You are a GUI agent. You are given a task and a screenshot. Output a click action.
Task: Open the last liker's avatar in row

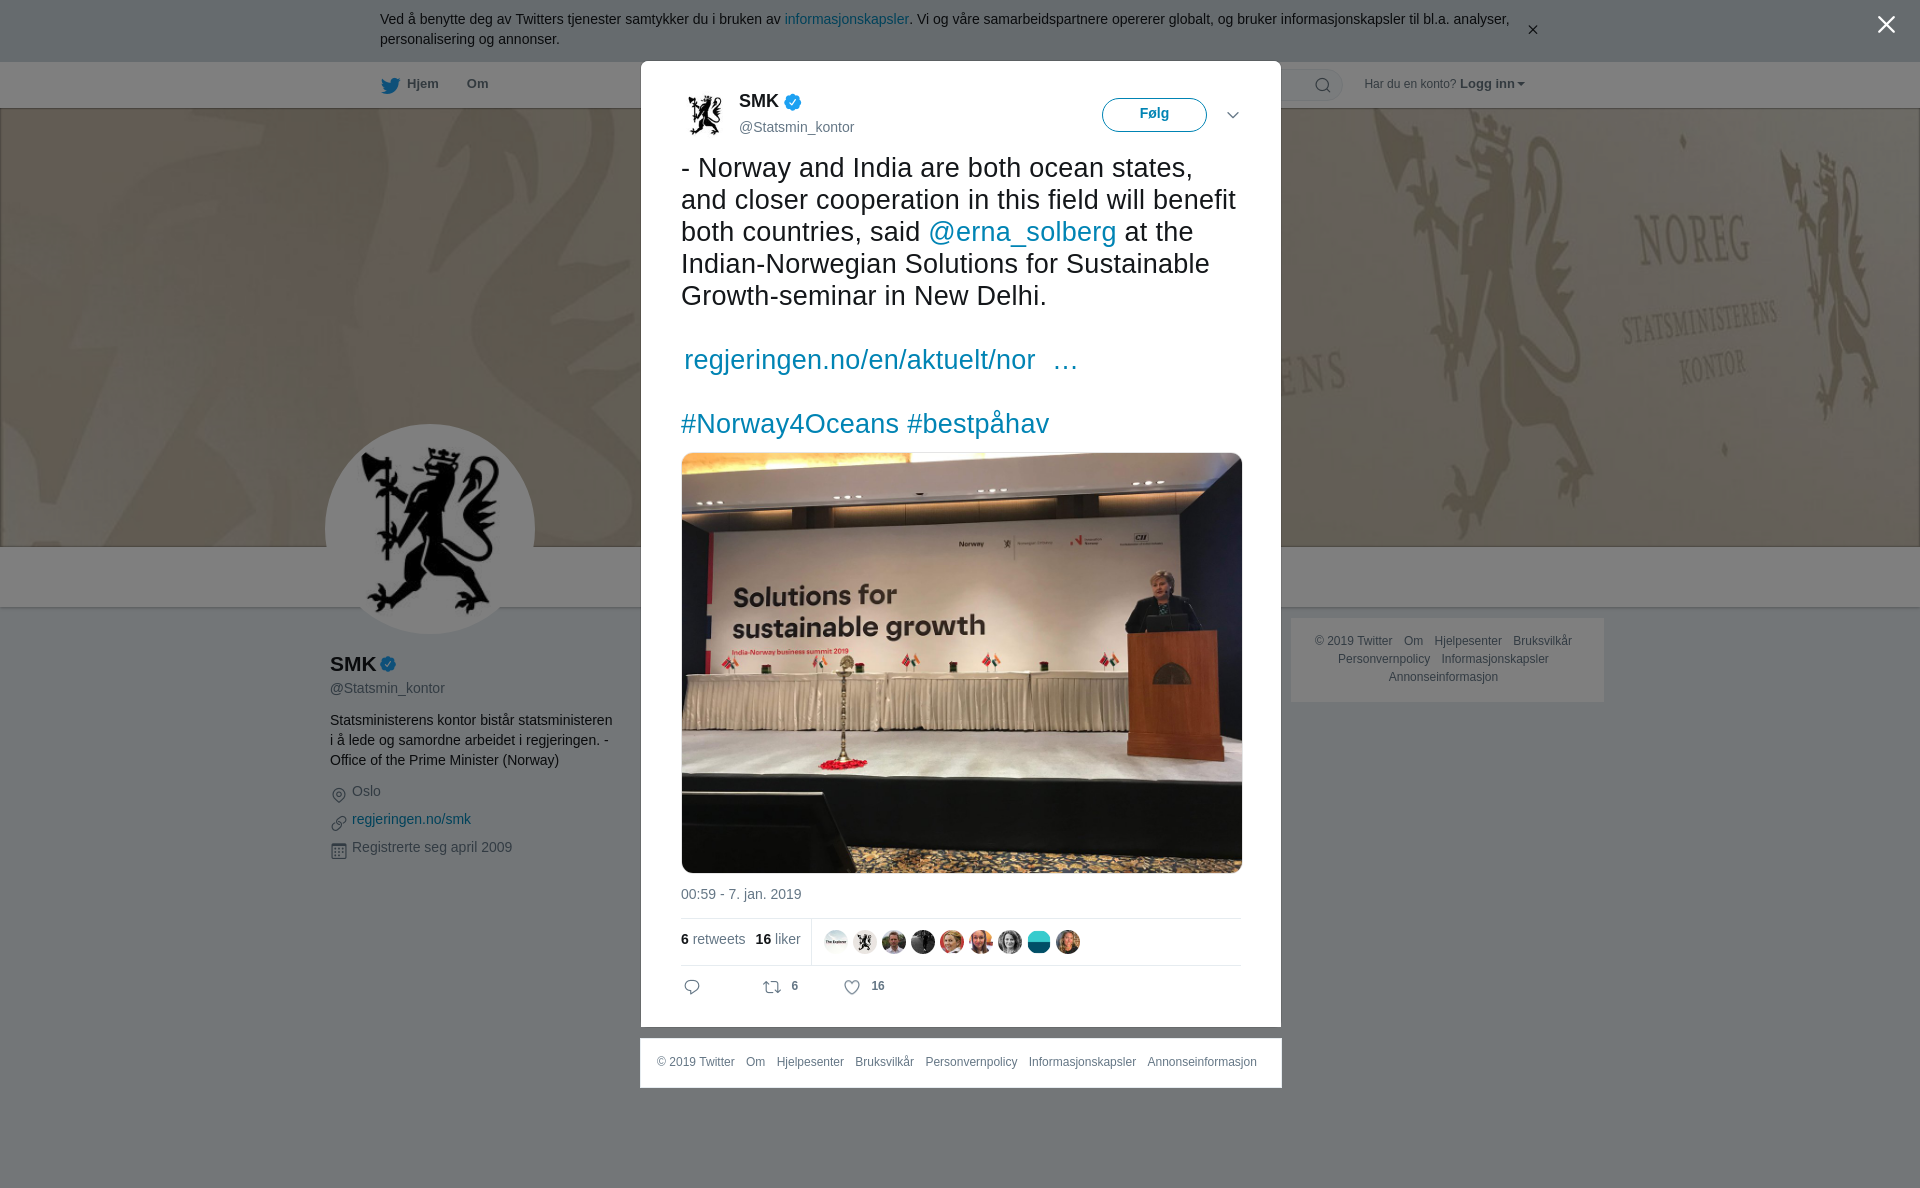[x=1068, y=941]
